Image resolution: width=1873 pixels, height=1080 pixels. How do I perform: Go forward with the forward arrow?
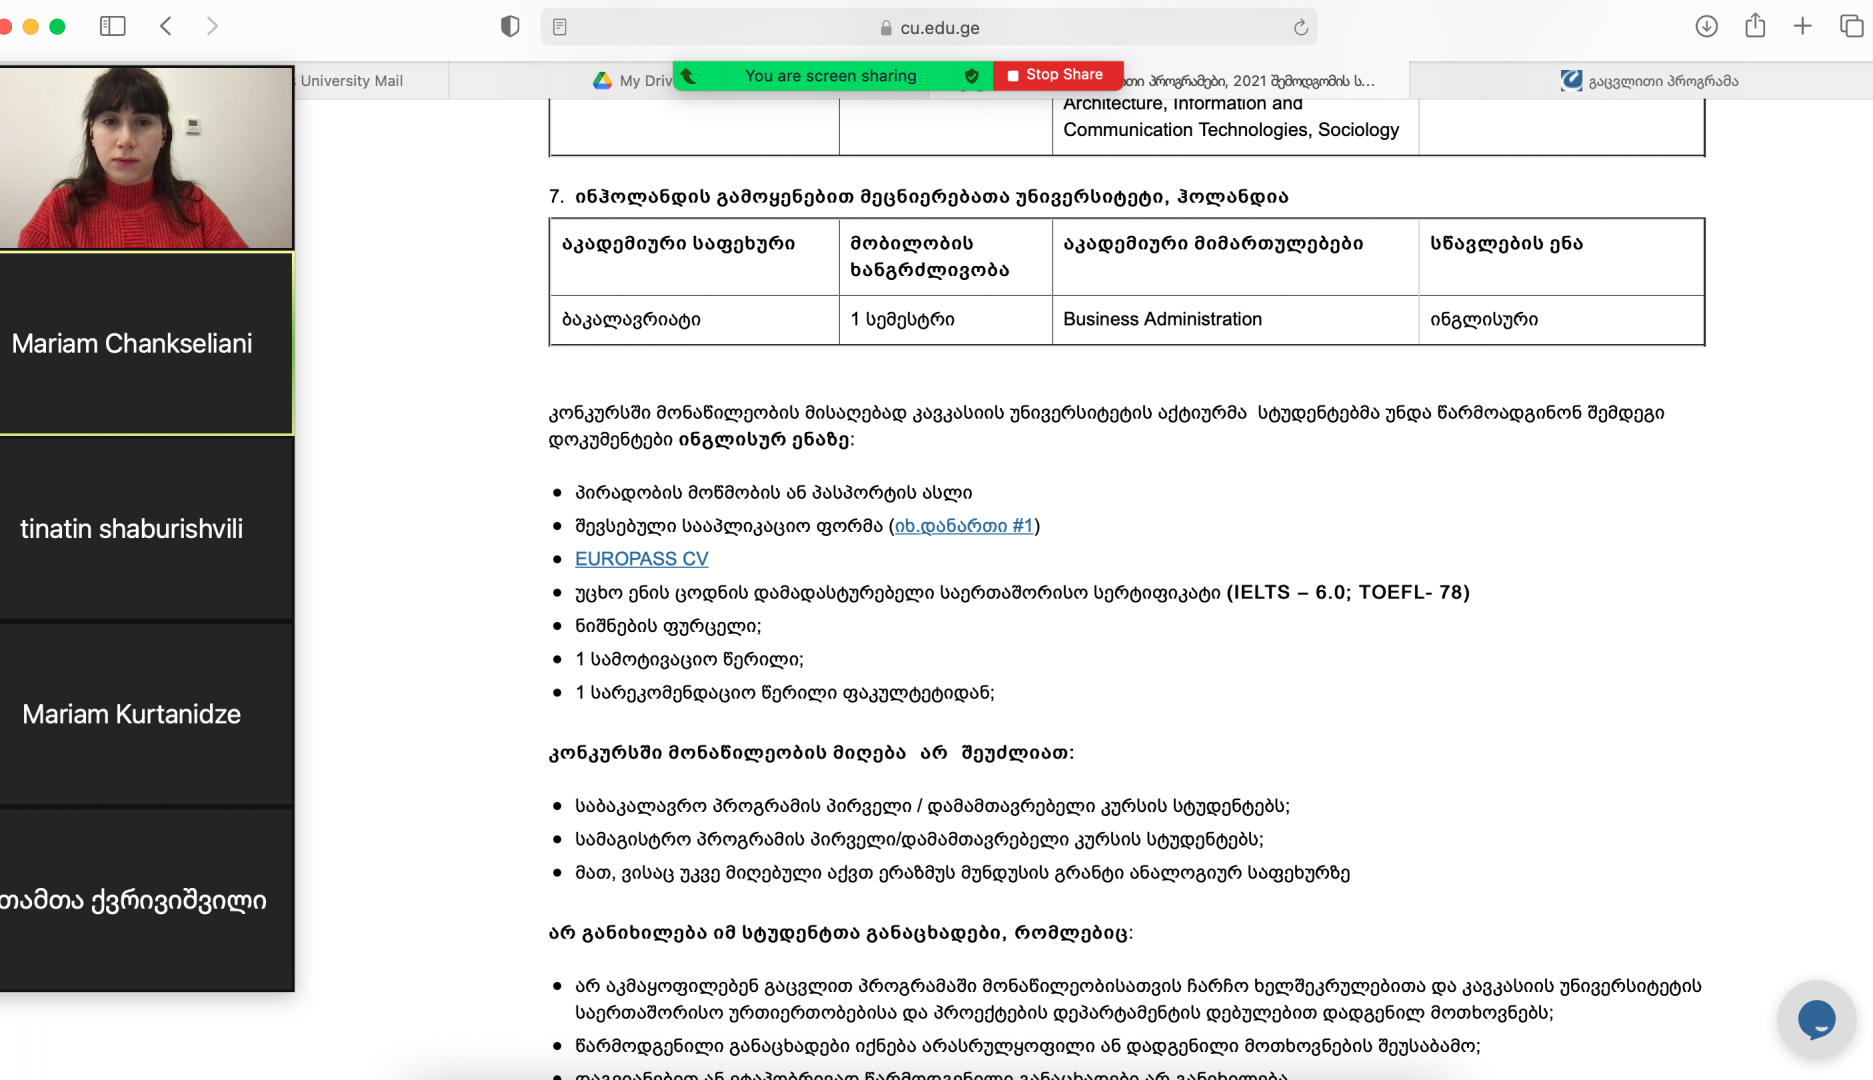click(212, 26)
